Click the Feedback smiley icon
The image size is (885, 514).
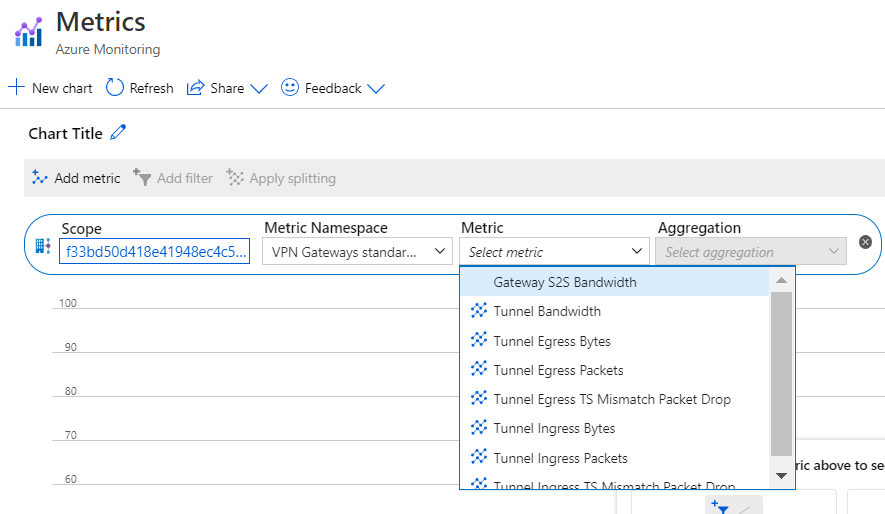point(290,88)
